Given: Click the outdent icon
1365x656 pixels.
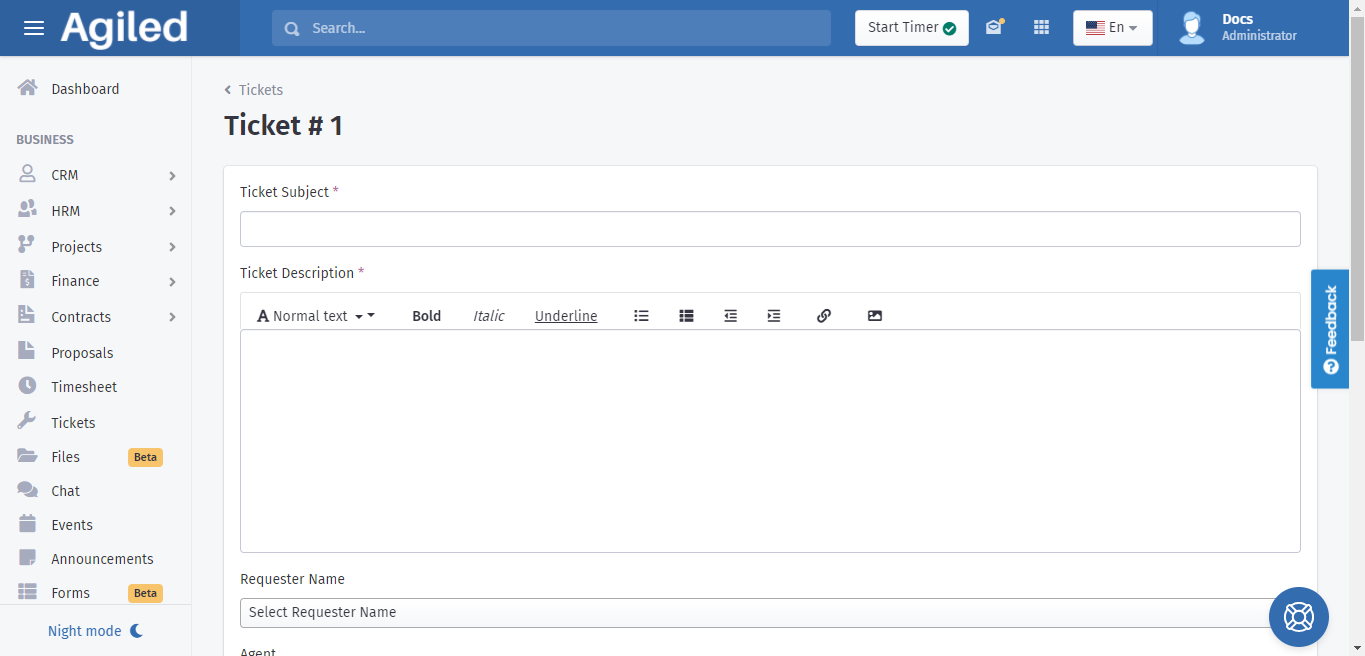Looking at the screenshot, I should coord(730,316).
